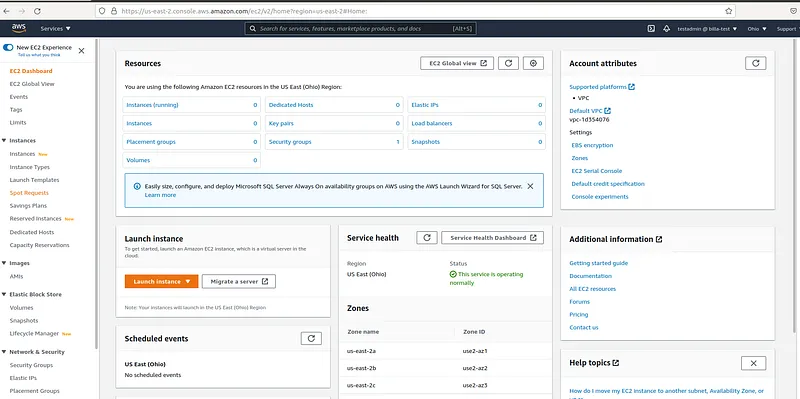Refresh the Resources panel
The height and width of the screenshot is (399, 800).
508,63
